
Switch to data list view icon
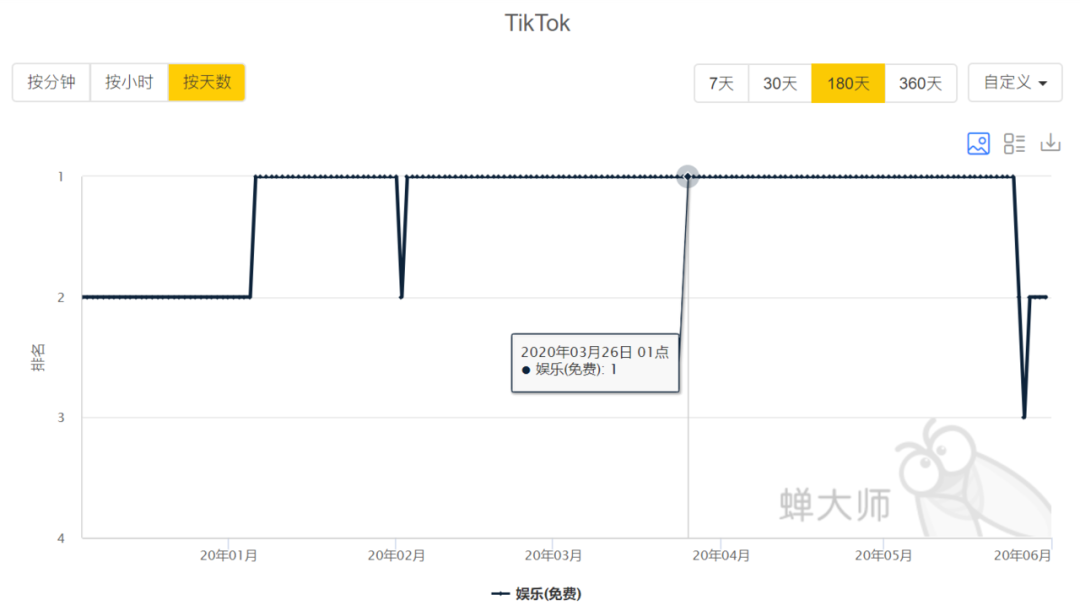coord(1014,143)
